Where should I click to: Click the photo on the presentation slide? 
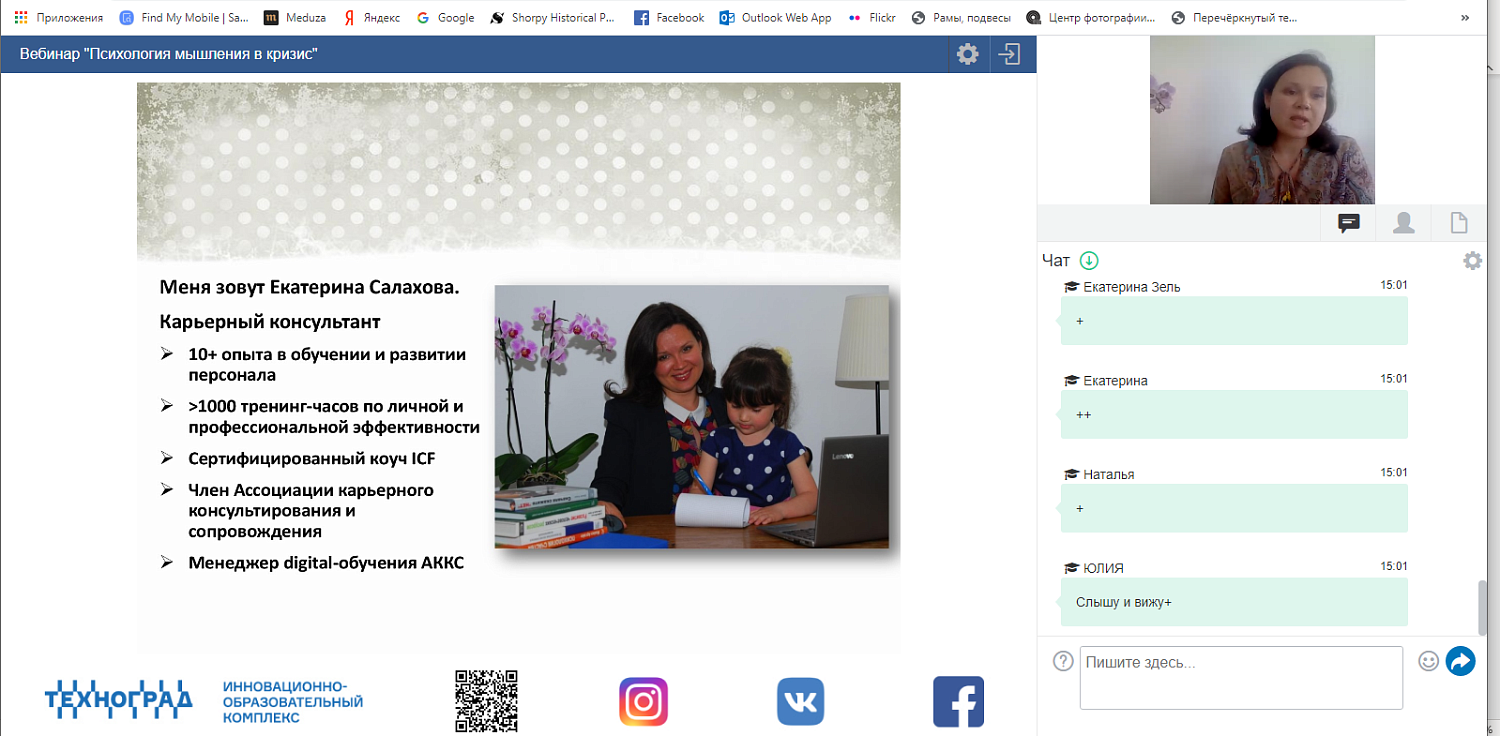click(692, 417)
